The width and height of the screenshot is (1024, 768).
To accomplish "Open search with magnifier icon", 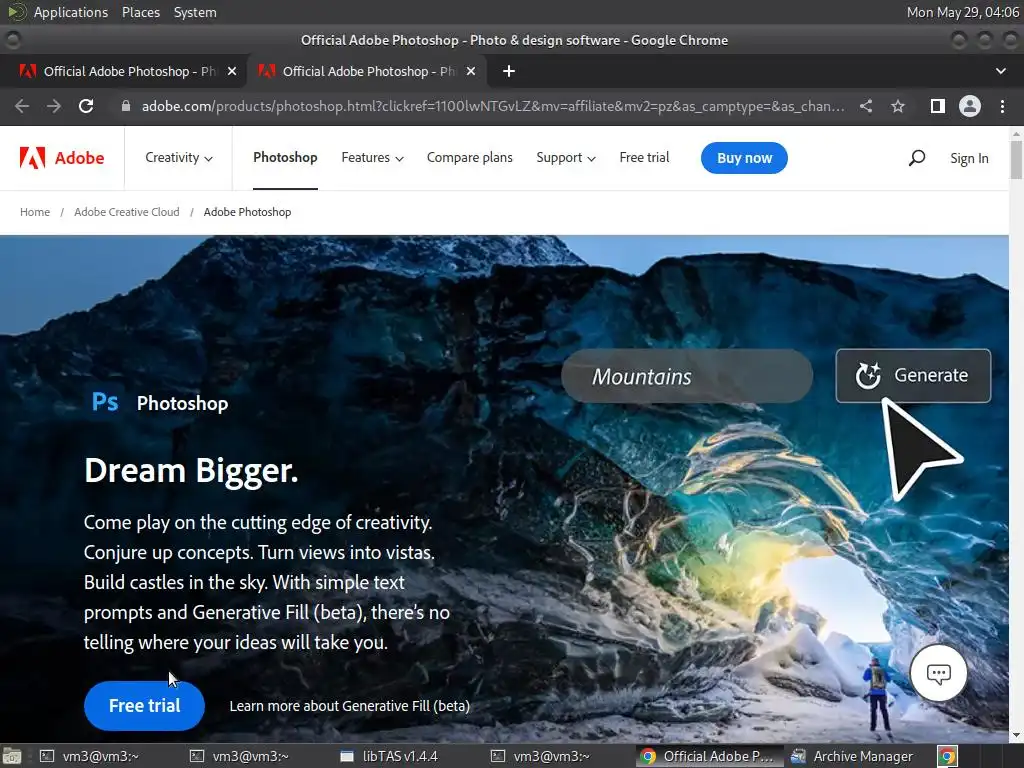I will point(917,158).
